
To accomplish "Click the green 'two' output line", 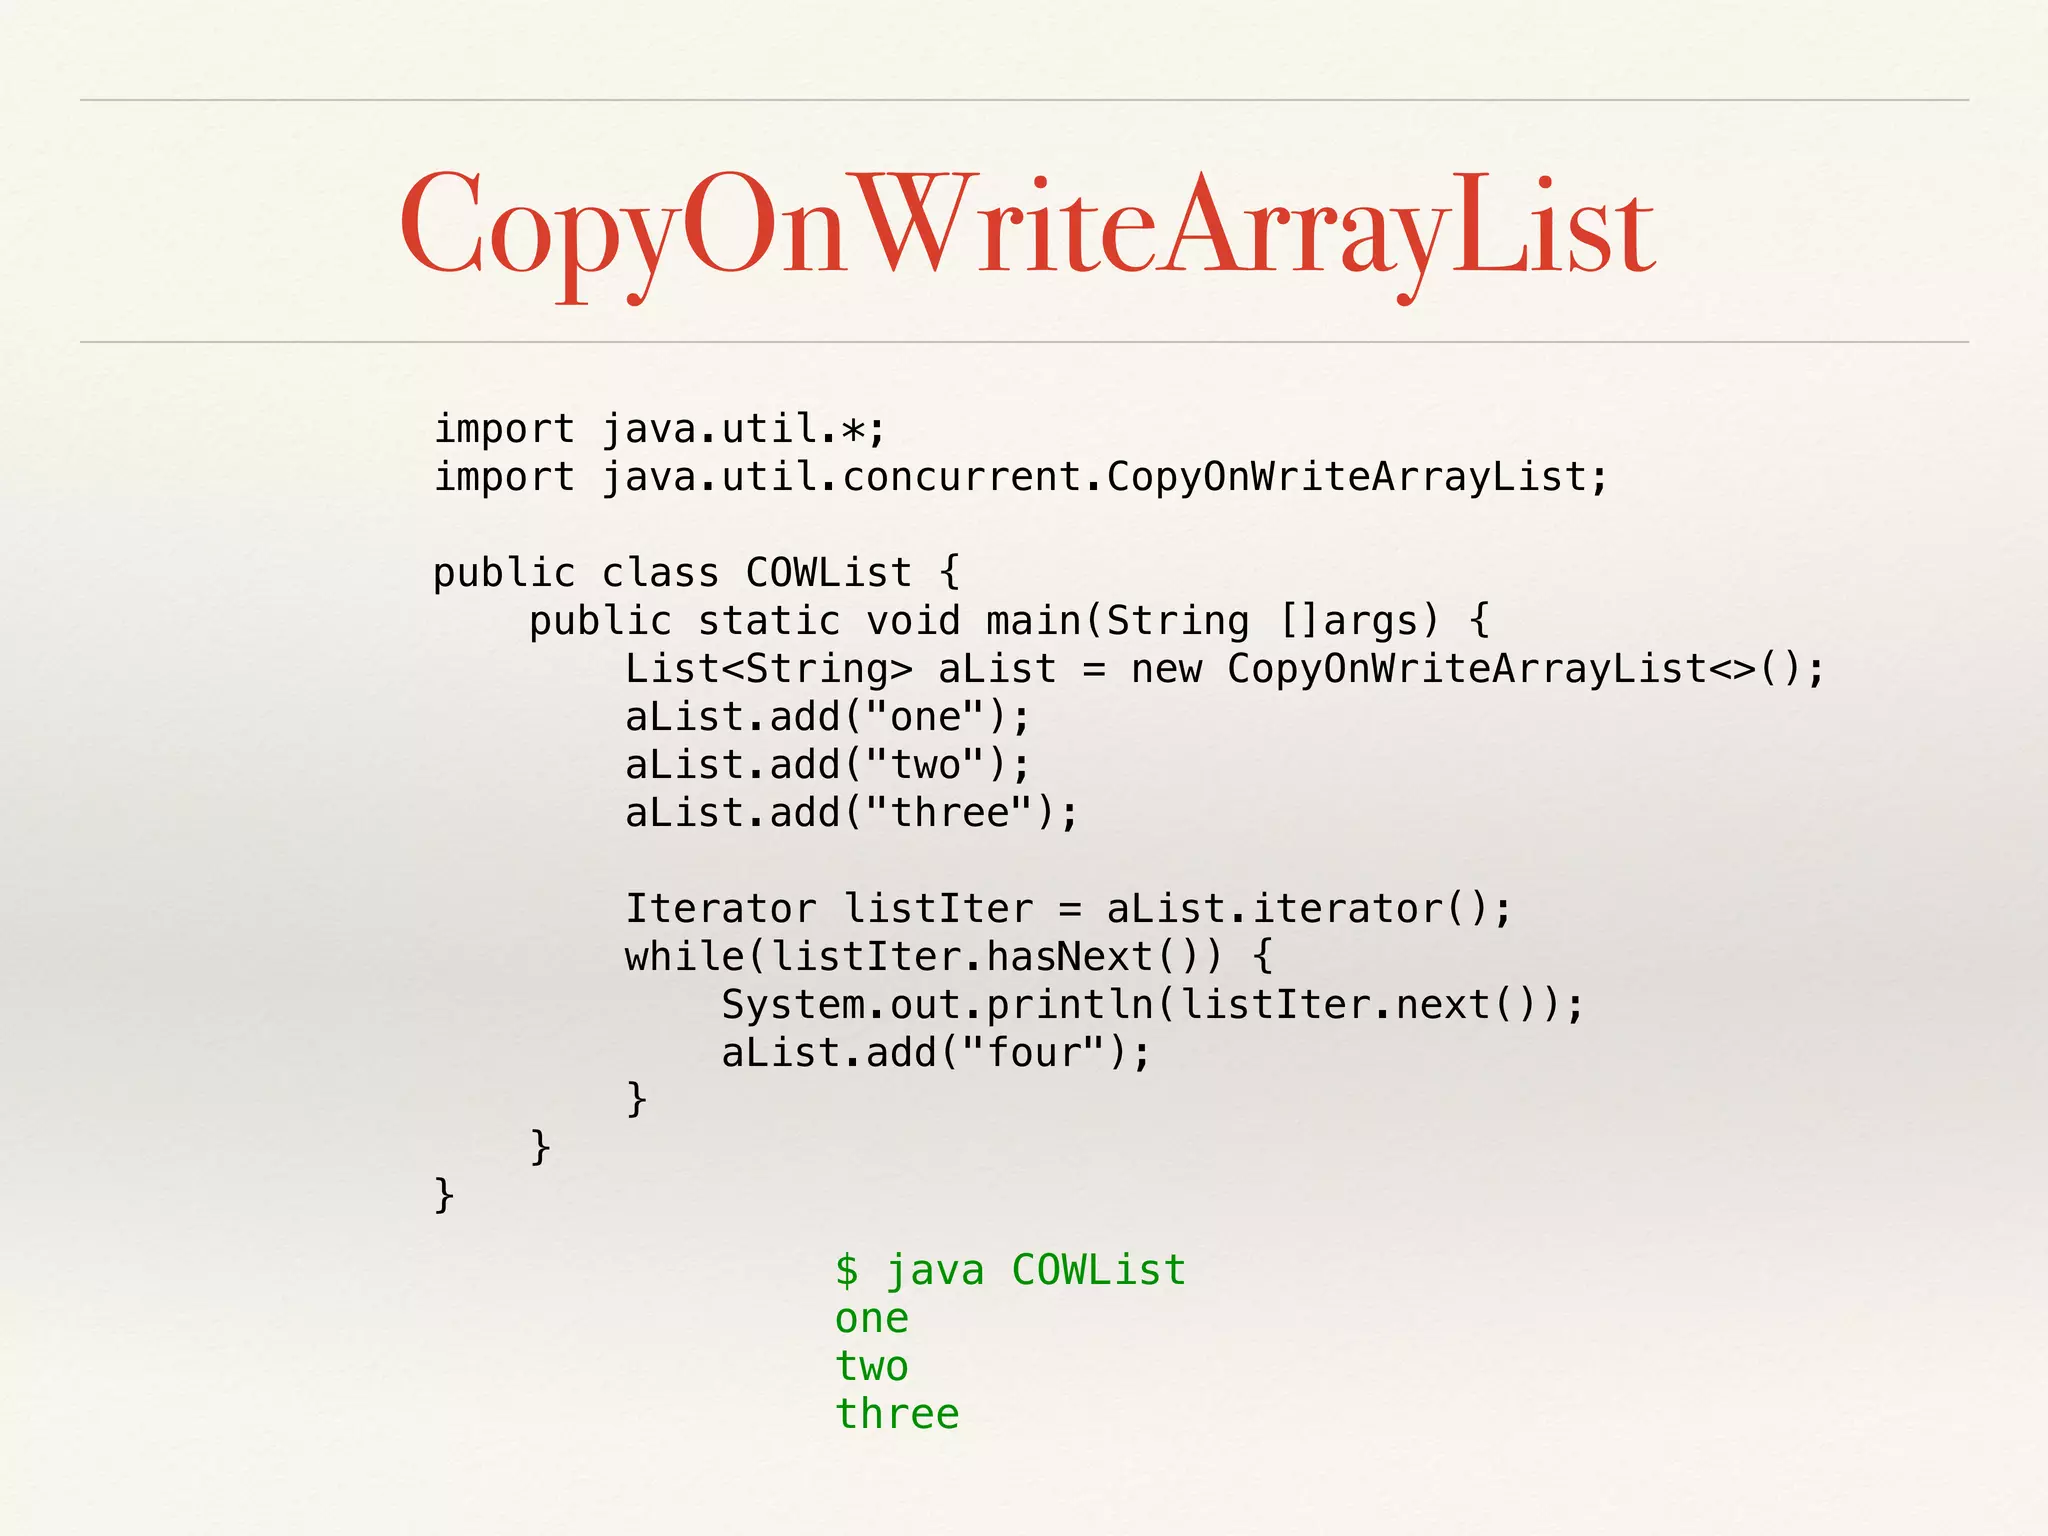I will click(x=872, y=1367).
